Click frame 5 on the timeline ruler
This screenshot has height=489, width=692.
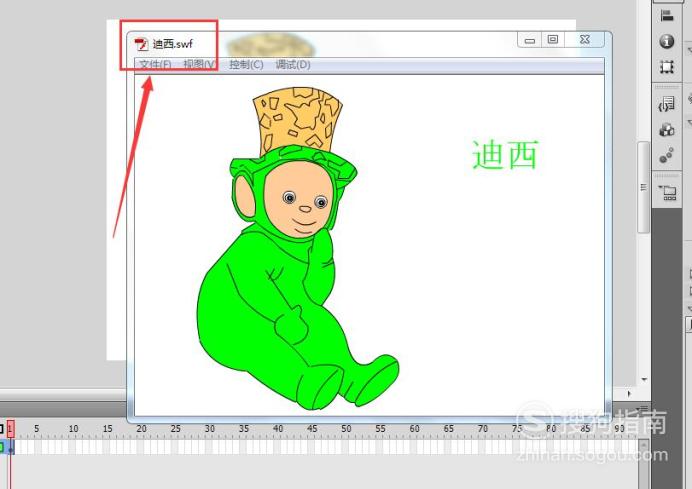click(37, 429)
